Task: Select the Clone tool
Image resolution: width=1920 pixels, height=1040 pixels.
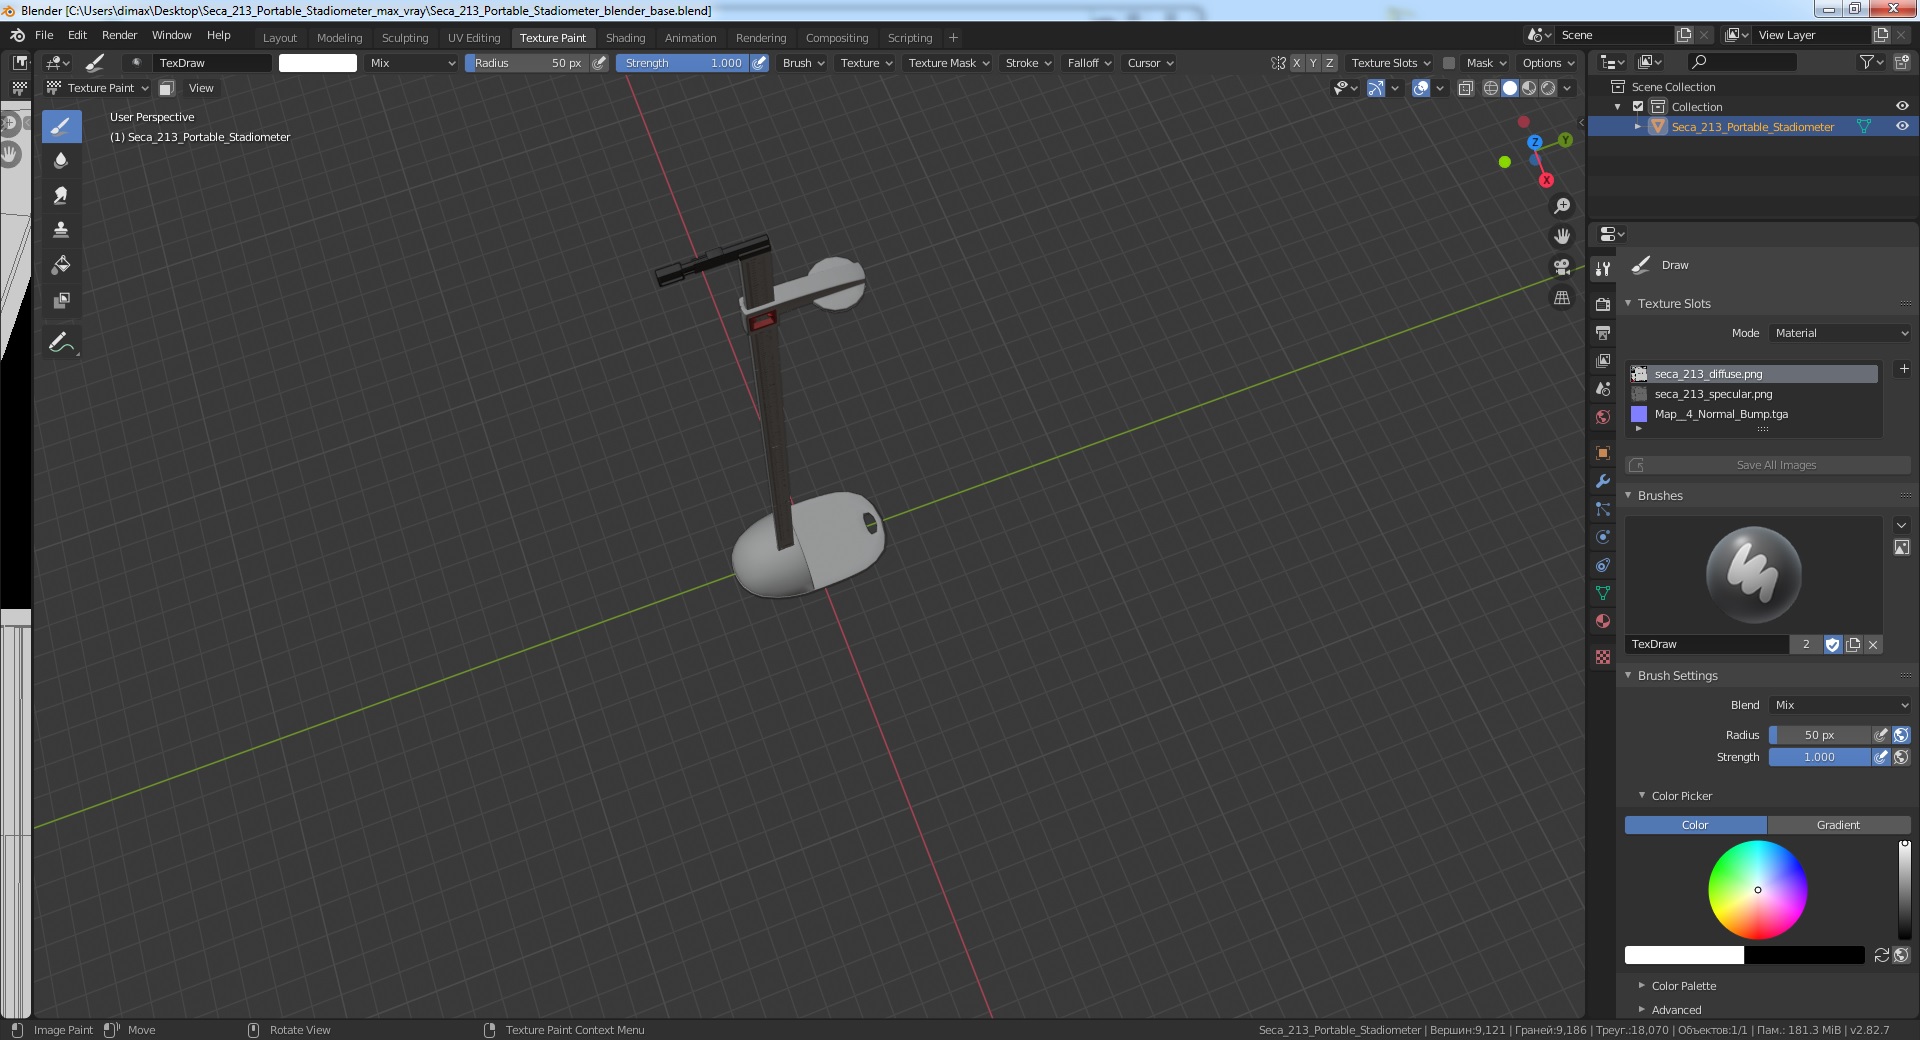Action: point(61,230)
